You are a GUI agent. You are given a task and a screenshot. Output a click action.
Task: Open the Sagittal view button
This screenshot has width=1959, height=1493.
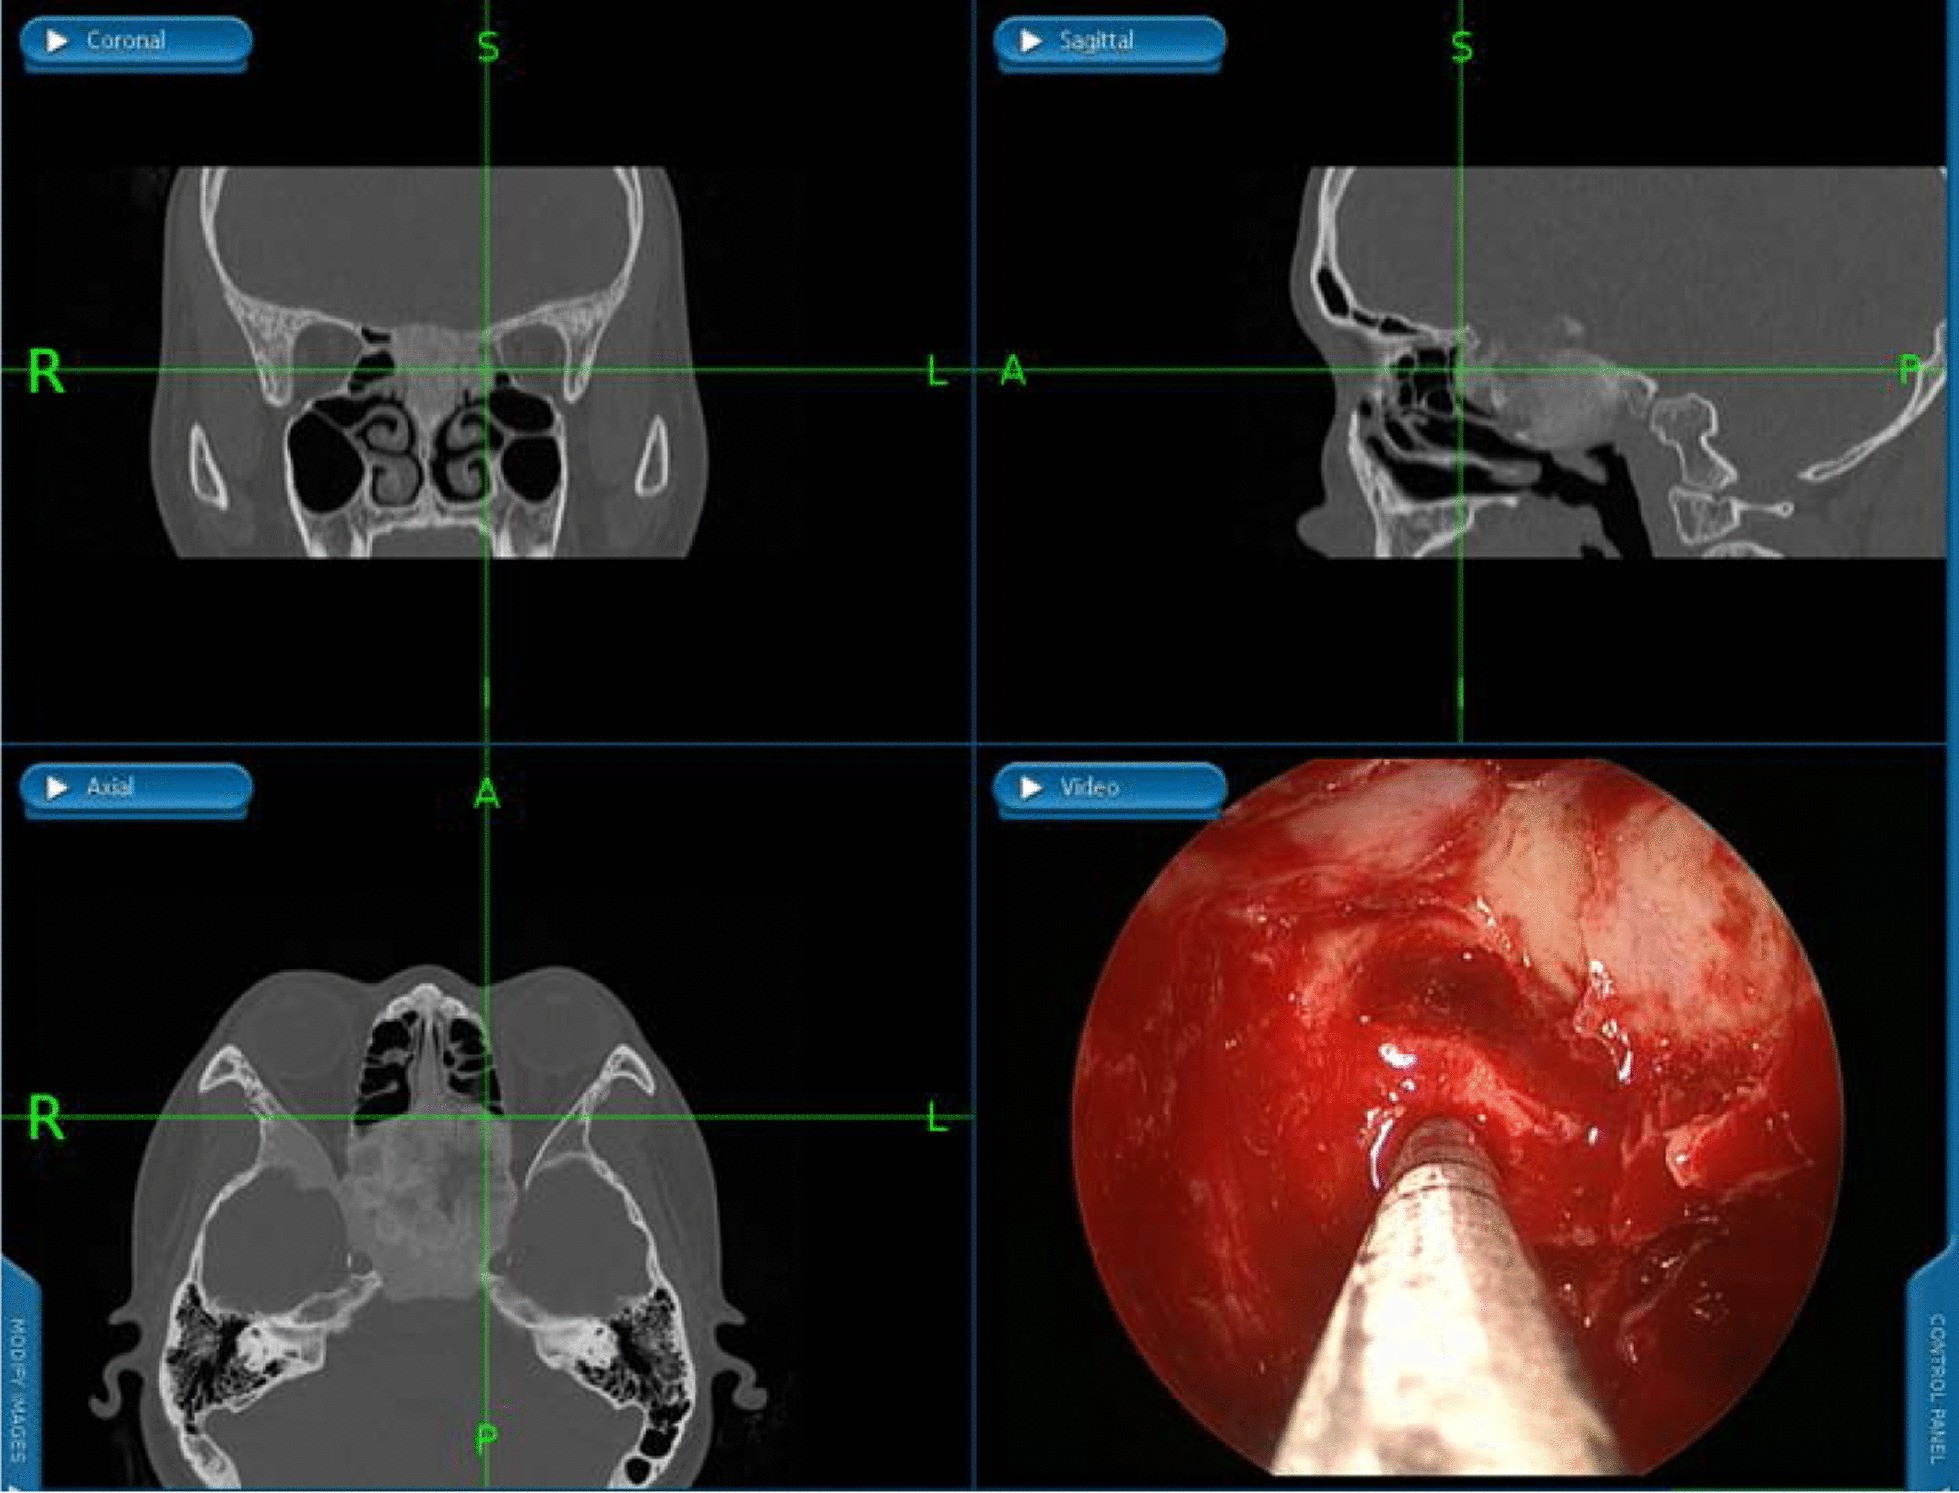pyautogui.click(x=1109, y=43)
